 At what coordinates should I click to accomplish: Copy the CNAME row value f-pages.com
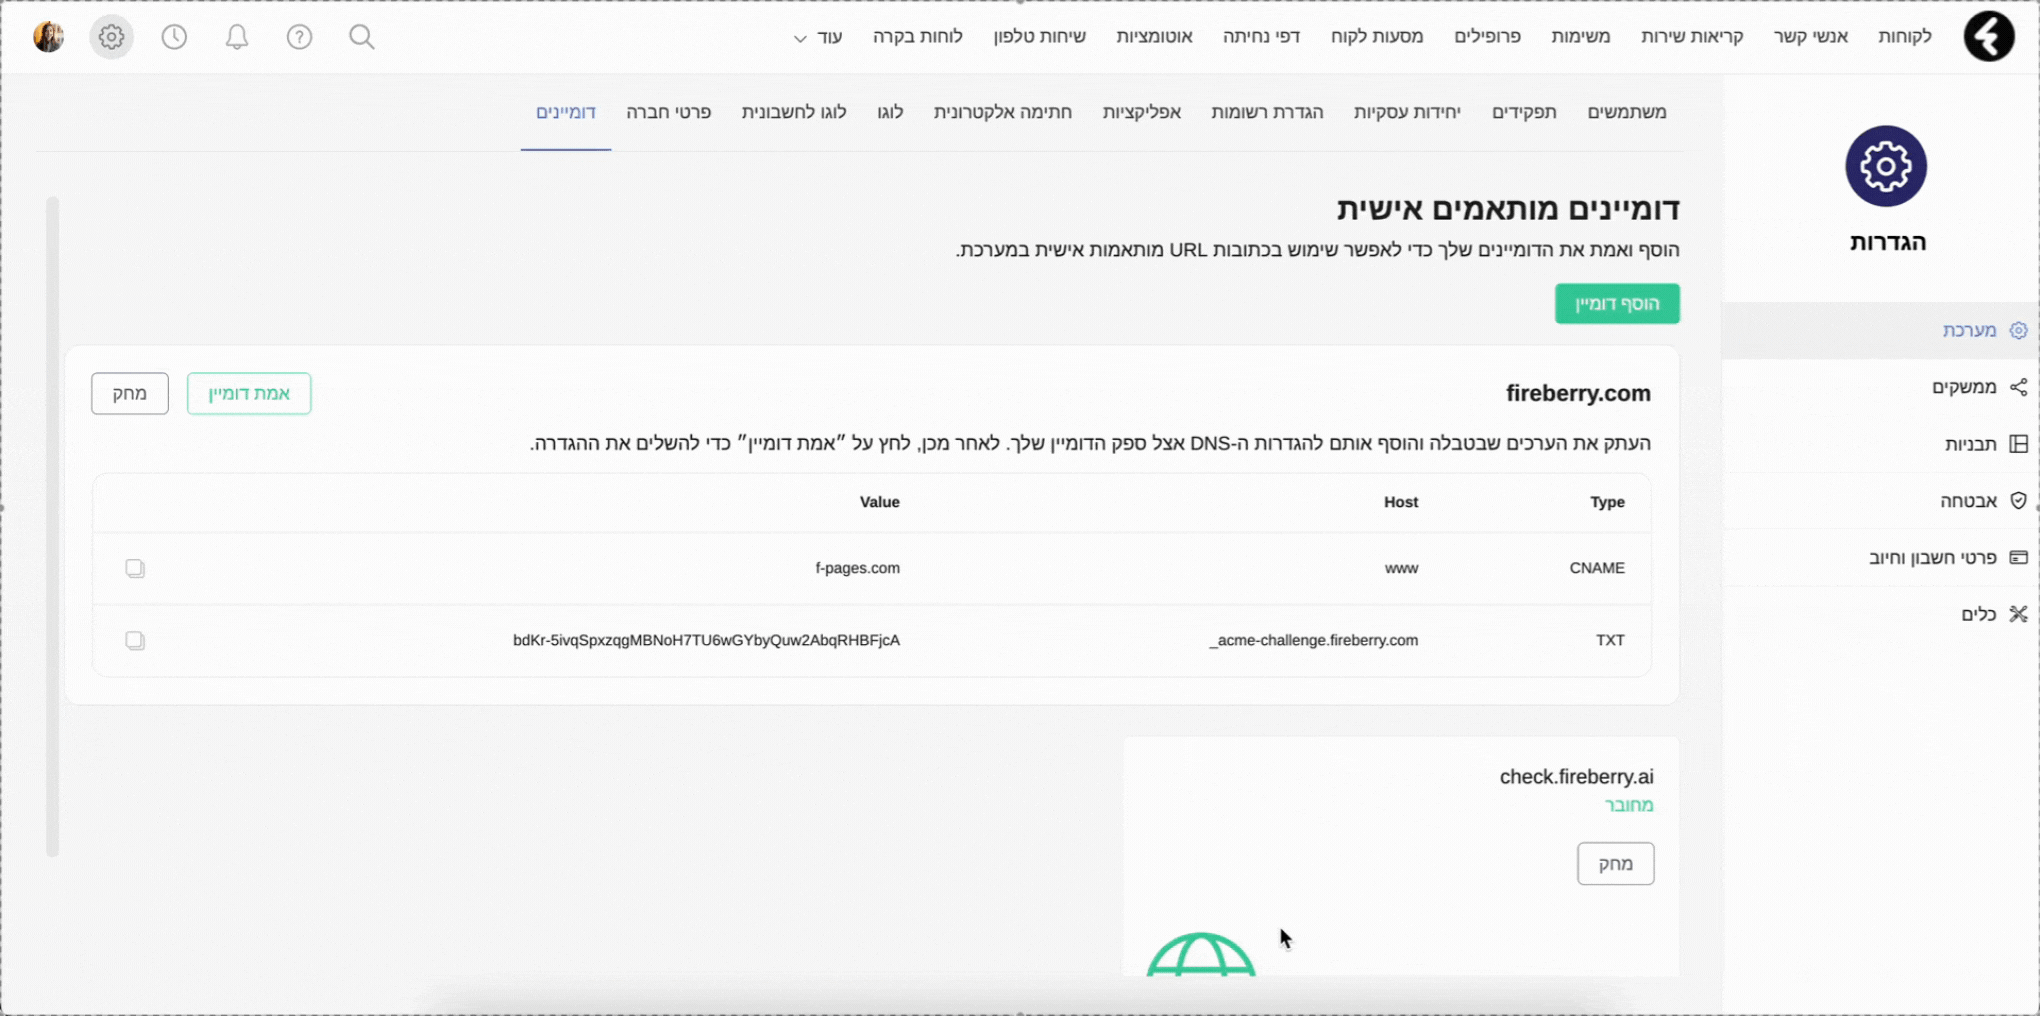[135, 568]
